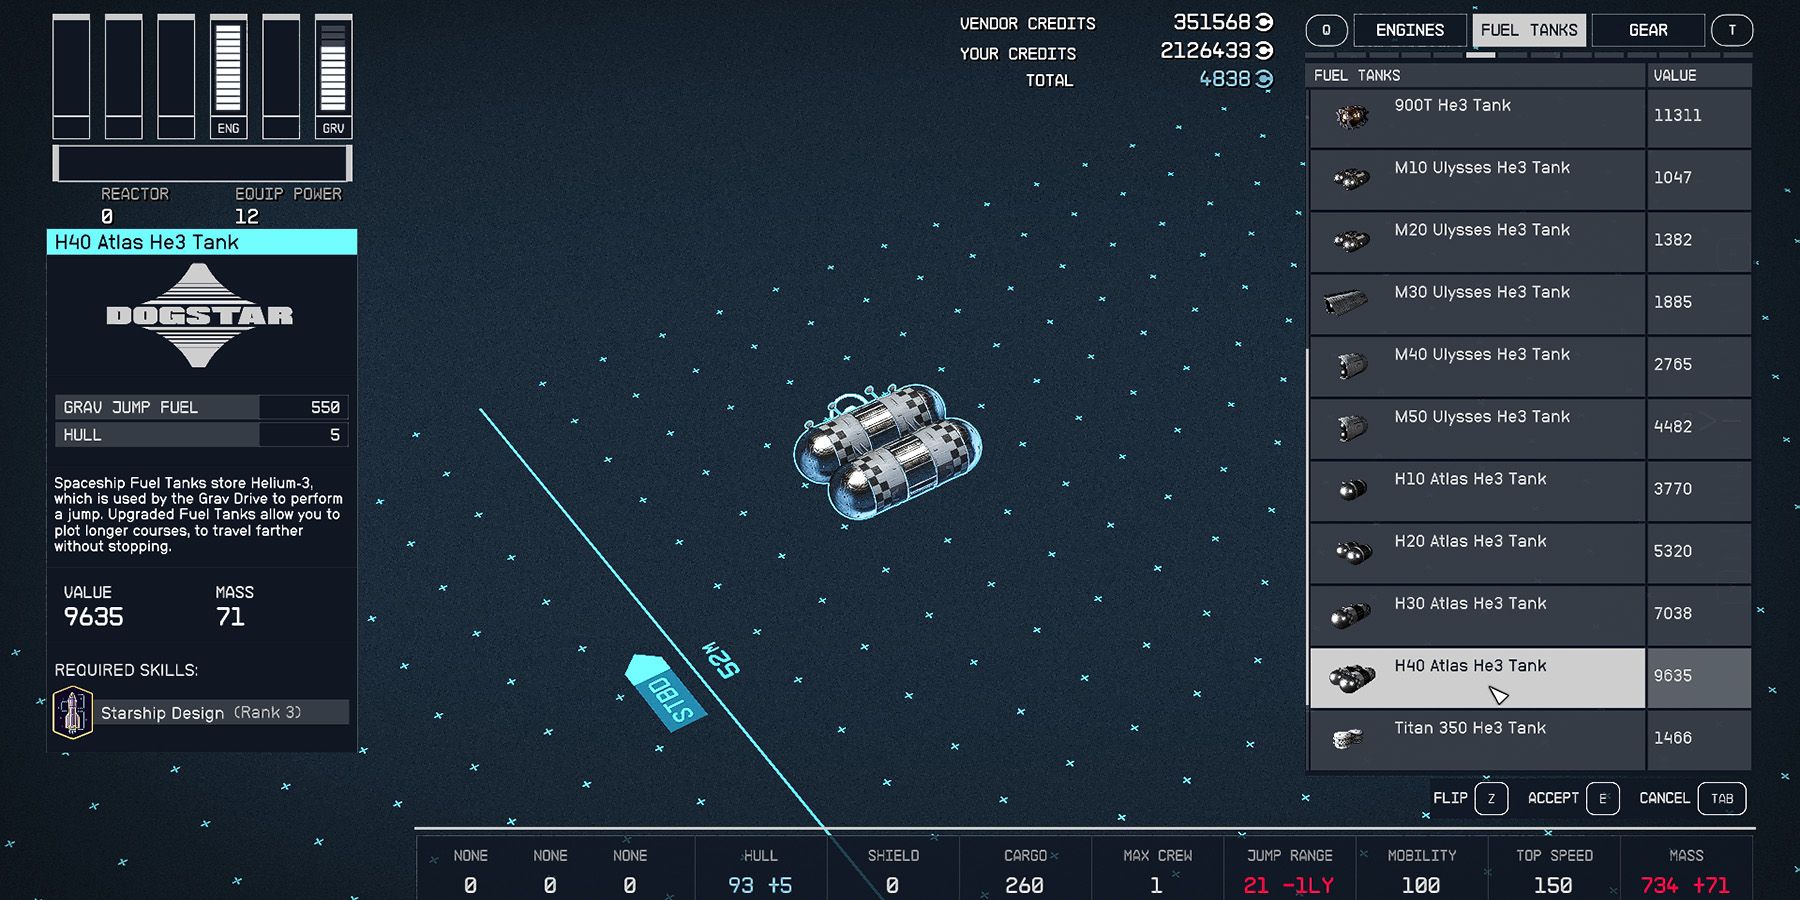Viewport: 1800px width, 900px height.
Task: Click the value 9635 in list
Action: coord(1699,678)
